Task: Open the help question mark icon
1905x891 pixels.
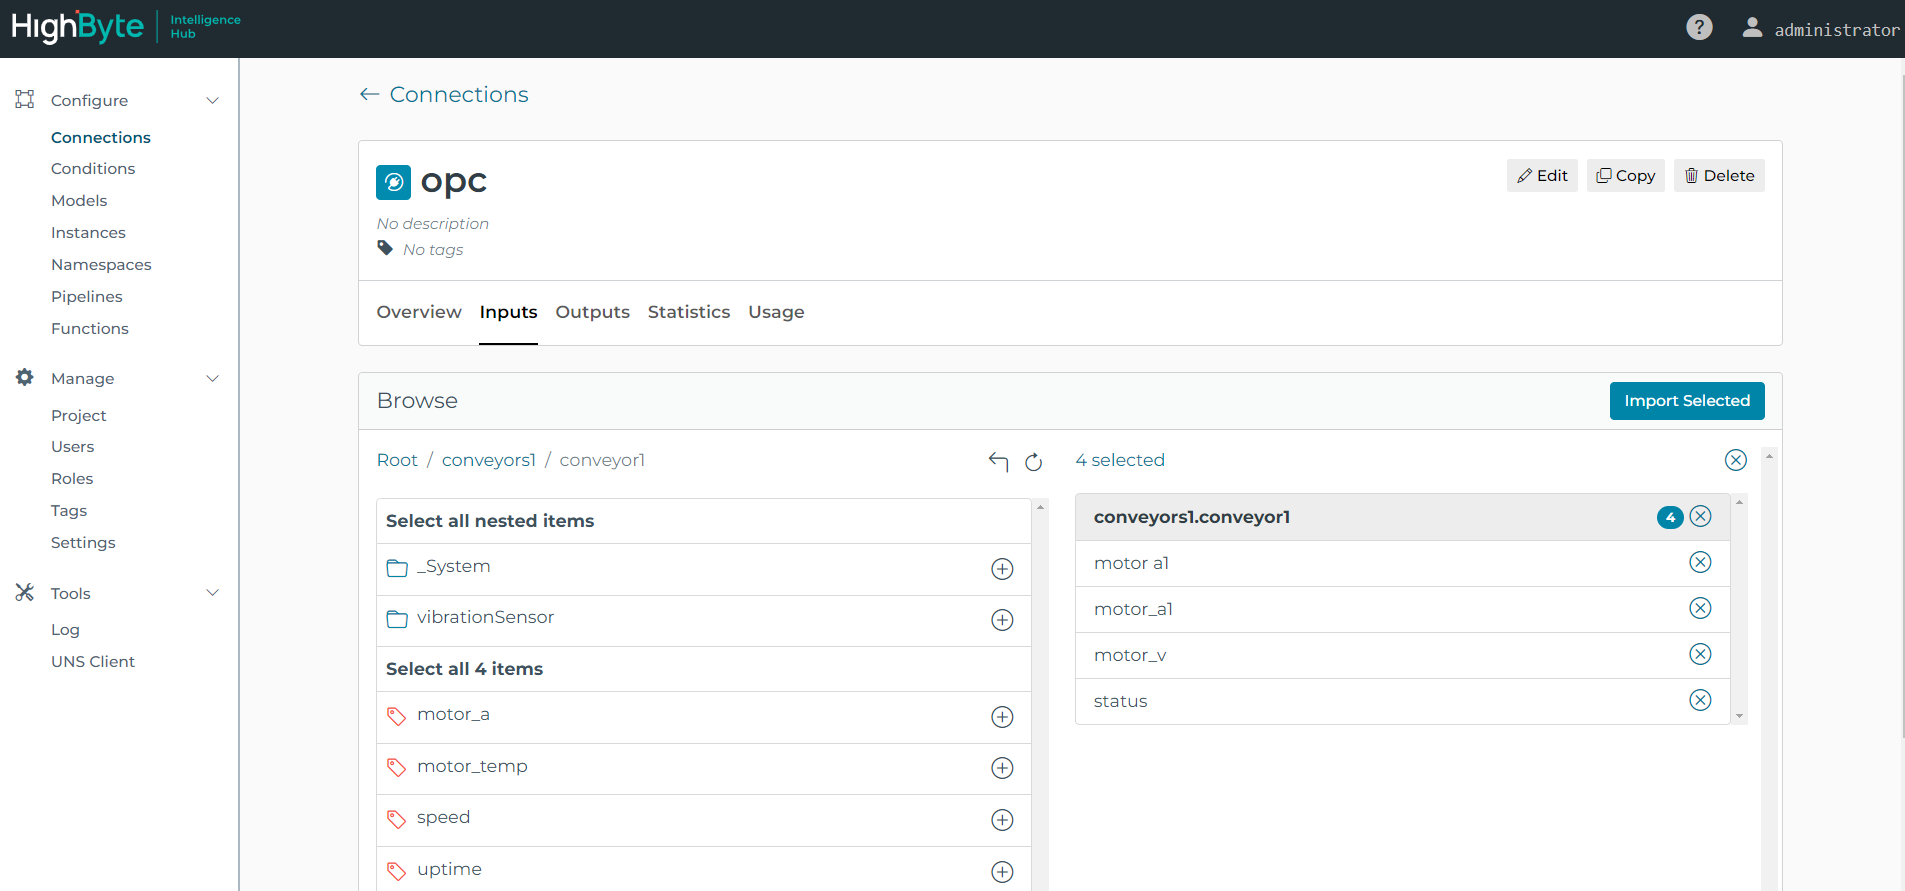Action: pyautogui.click(x=1699, y=27)
